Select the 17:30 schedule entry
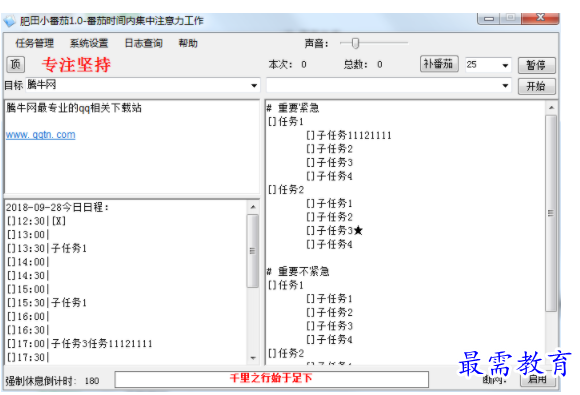This screenshot has width=580, height=395. [28, 357]
